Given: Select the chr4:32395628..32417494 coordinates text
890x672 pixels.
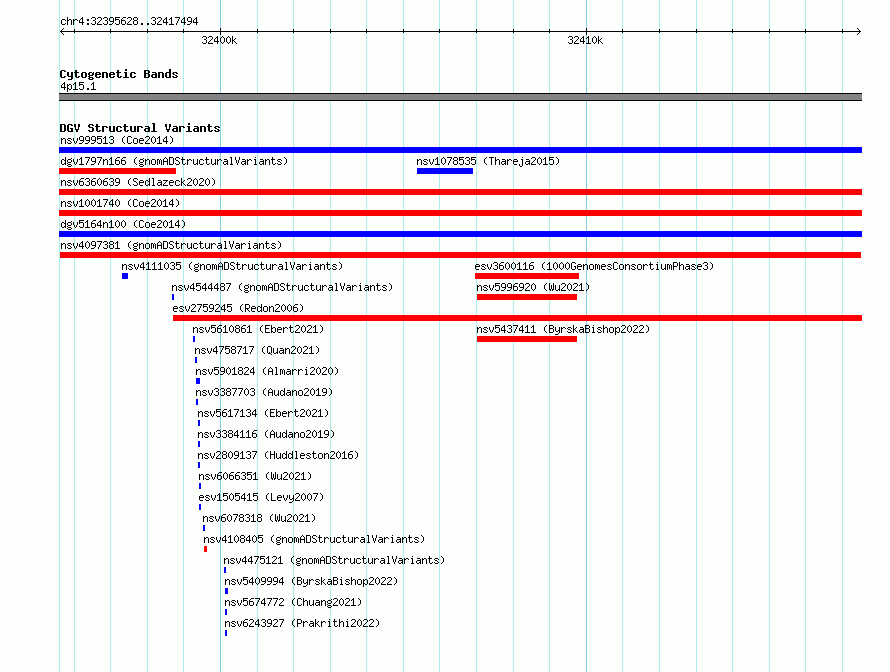Looking at the screenshot, I should pos(129,21).
